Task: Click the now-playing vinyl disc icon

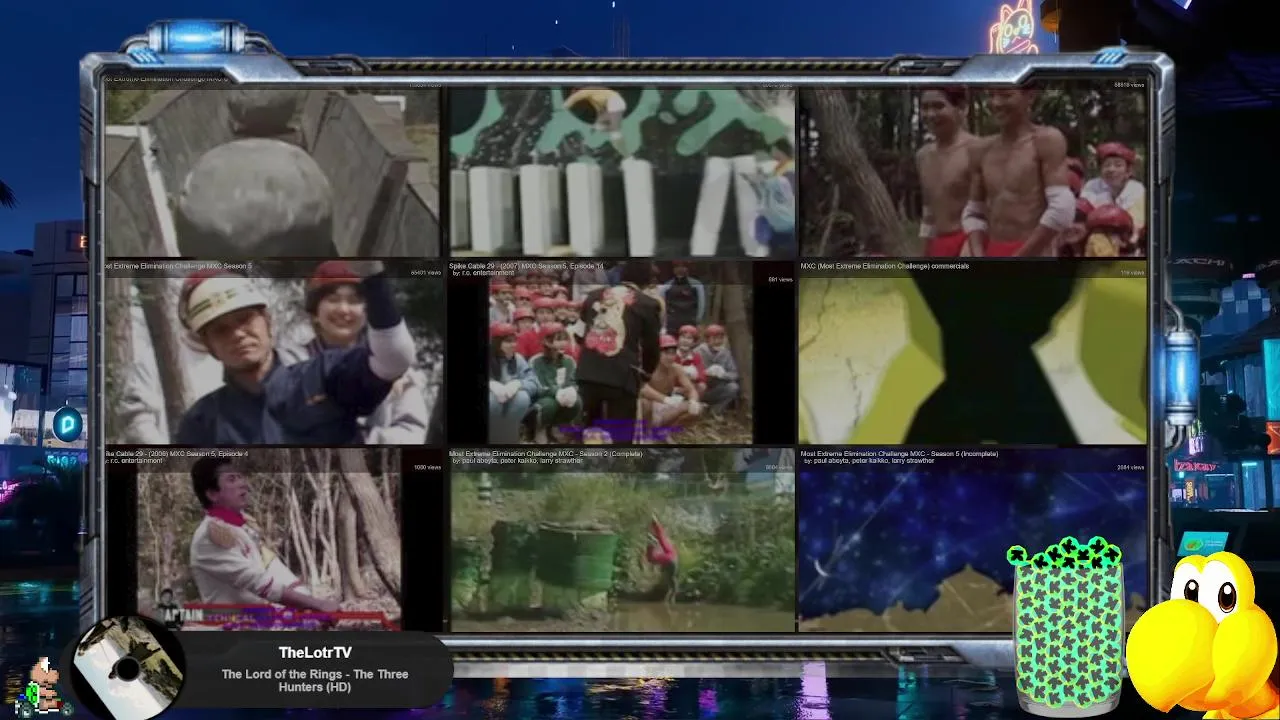Action: pyautogui.click(x=128, y=668)
